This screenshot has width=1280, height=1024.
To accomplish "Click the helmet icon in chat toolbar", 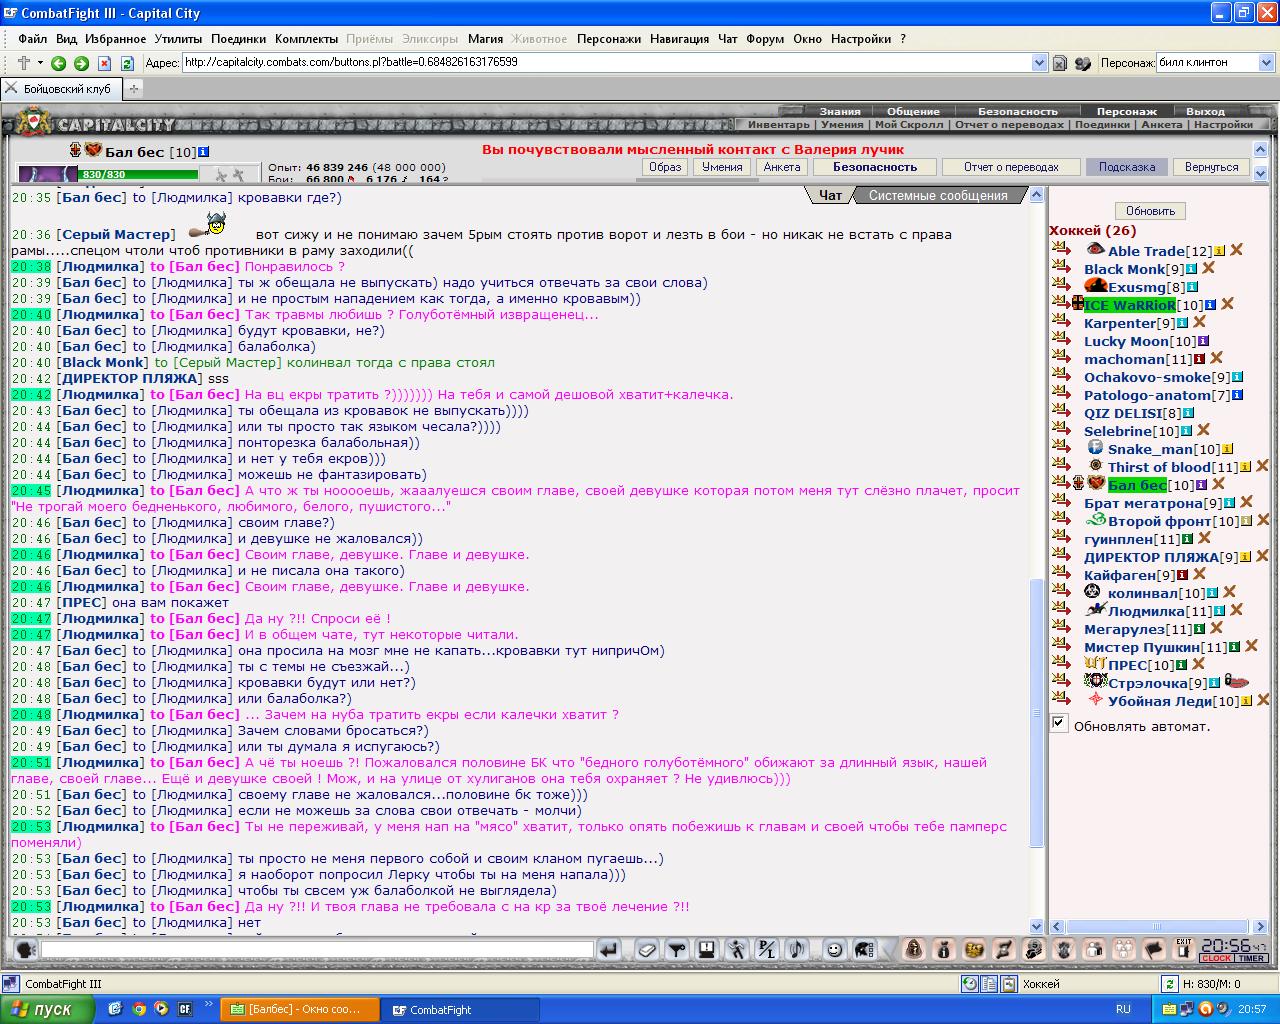I will point(864,949).
